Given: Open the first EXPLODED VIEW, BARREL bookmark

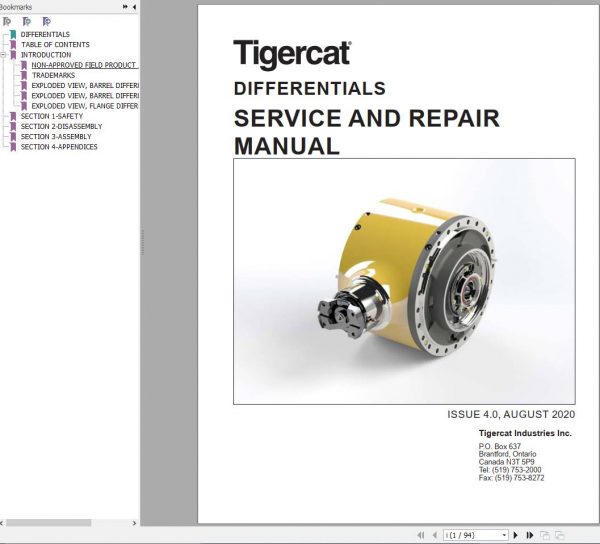Looking at the screenshot, I should pos(85,86).
